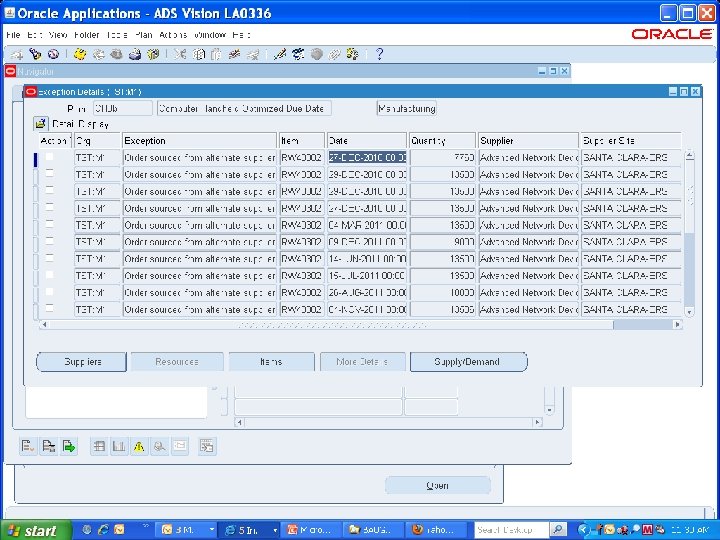Open the Window menu
Image resolution: width=720 pixels, height=540 pixels.
[x=210, y=35]
